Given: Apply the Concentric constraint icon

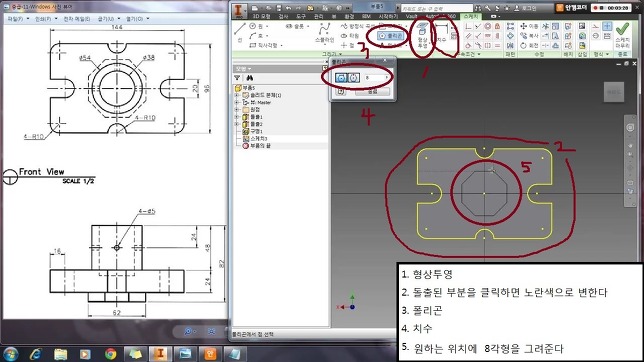Looking at the screenshot, I should 488,27.
